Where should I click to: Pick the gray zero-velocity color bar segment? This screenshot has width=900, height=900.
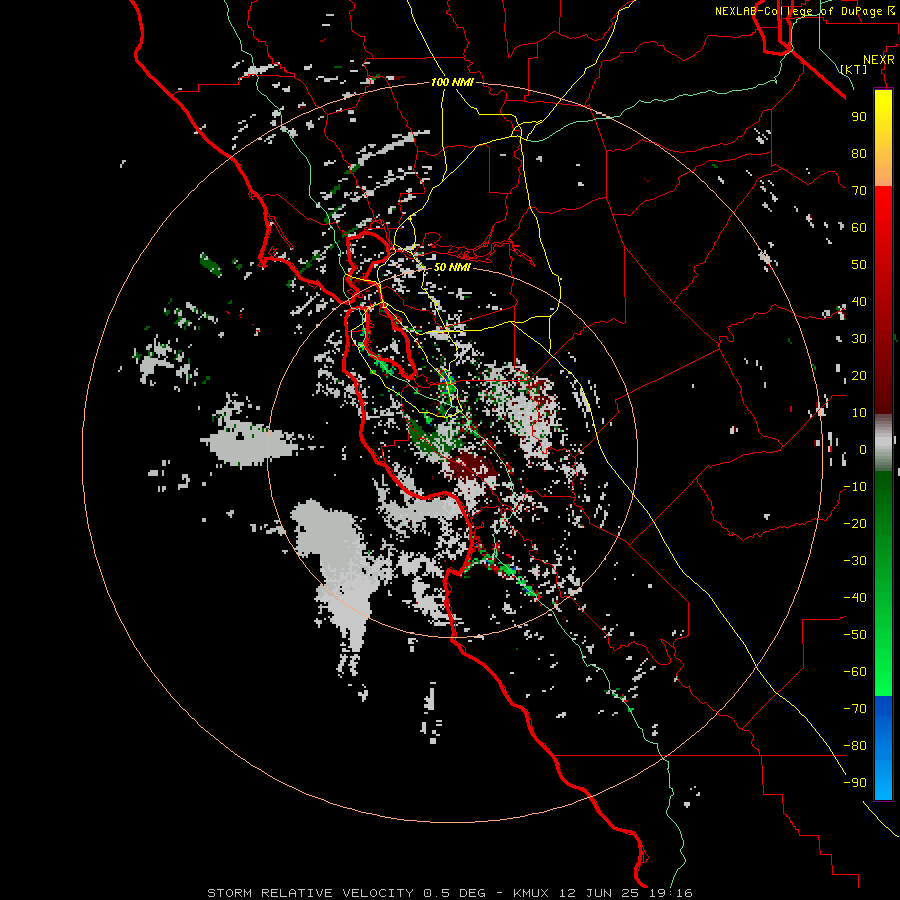[x=883, y=443]
